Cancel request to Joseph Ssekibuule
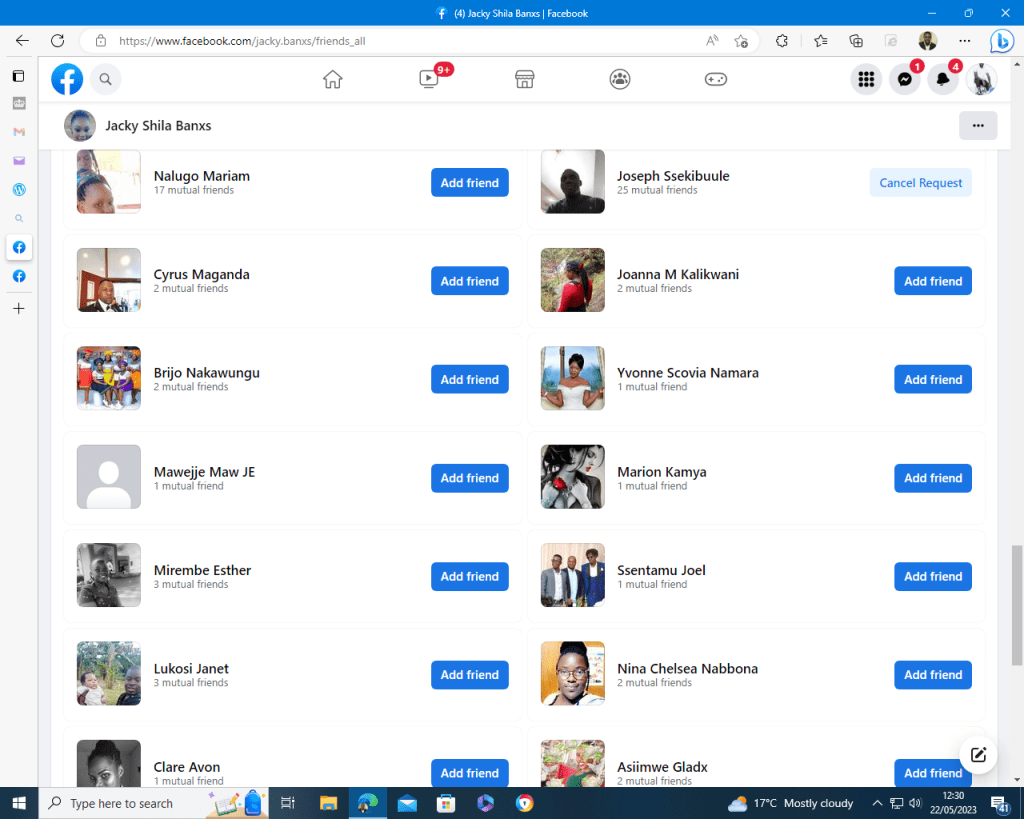 pyautogui.click(x=920, y=183)
